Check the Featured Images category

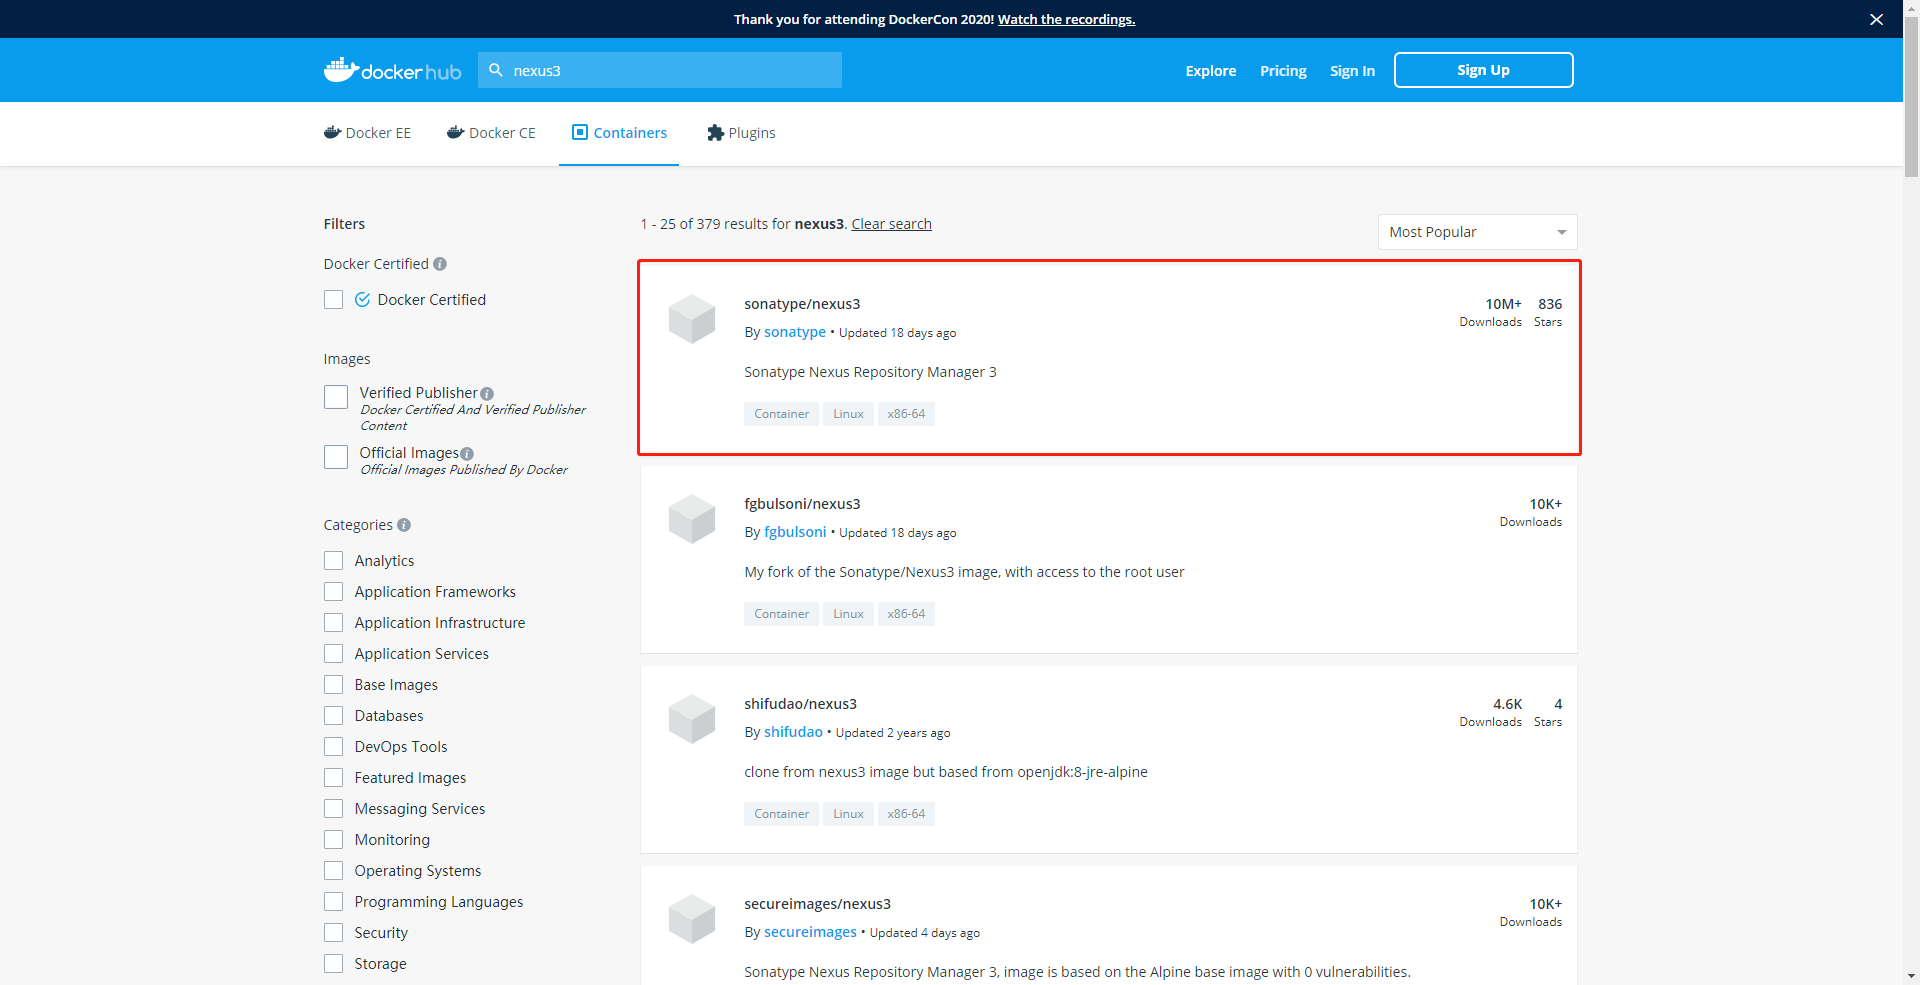tap(334, 778)
